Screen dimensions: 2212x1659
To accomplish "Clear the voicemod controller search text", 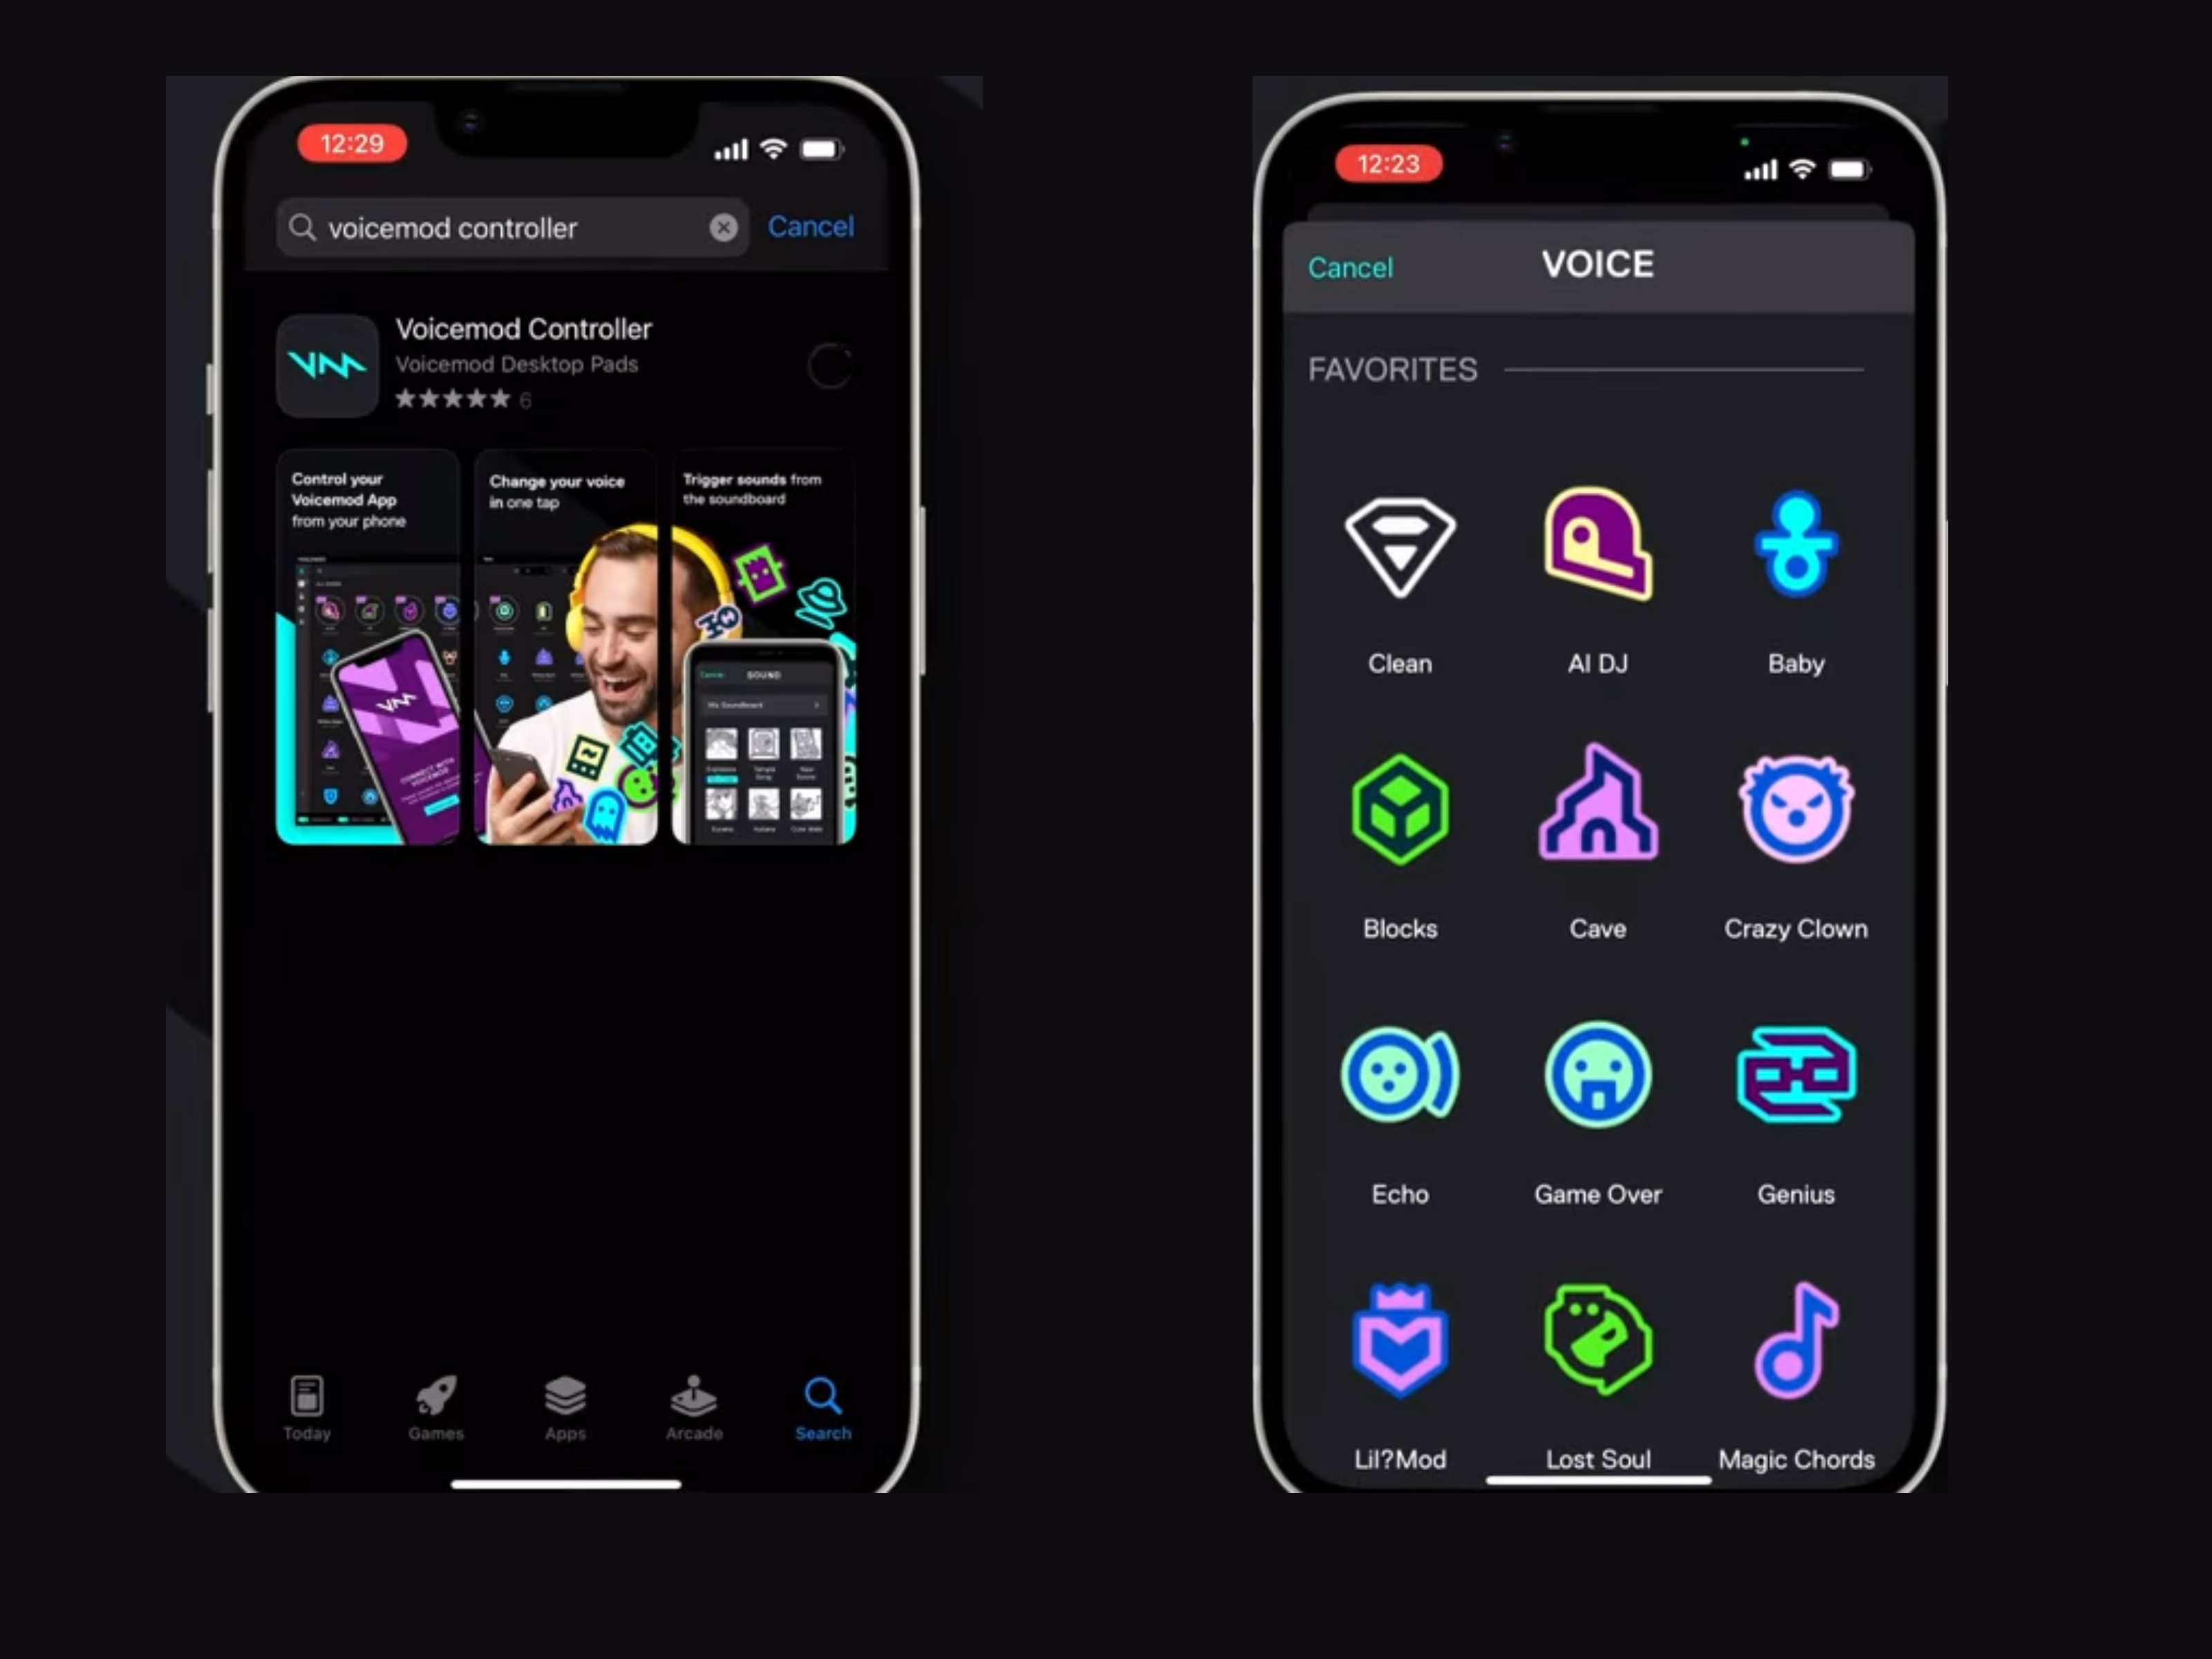I will click(723, 227).
